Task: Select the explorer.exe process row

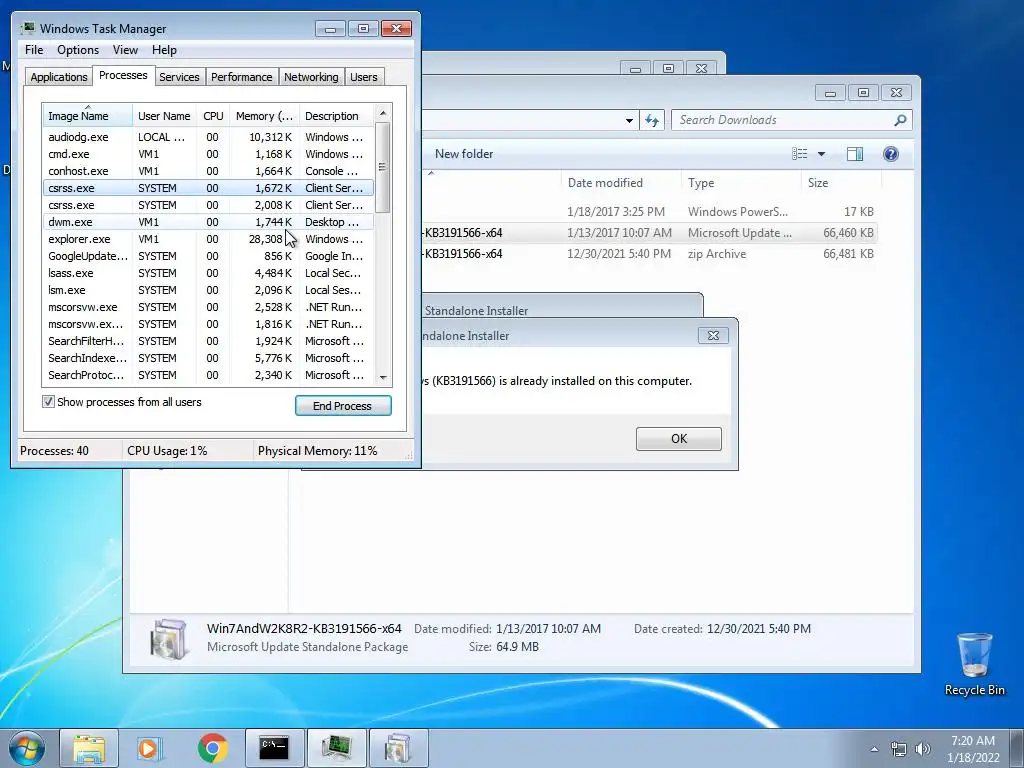Action: pyautogui.click(x=208, y=239)
